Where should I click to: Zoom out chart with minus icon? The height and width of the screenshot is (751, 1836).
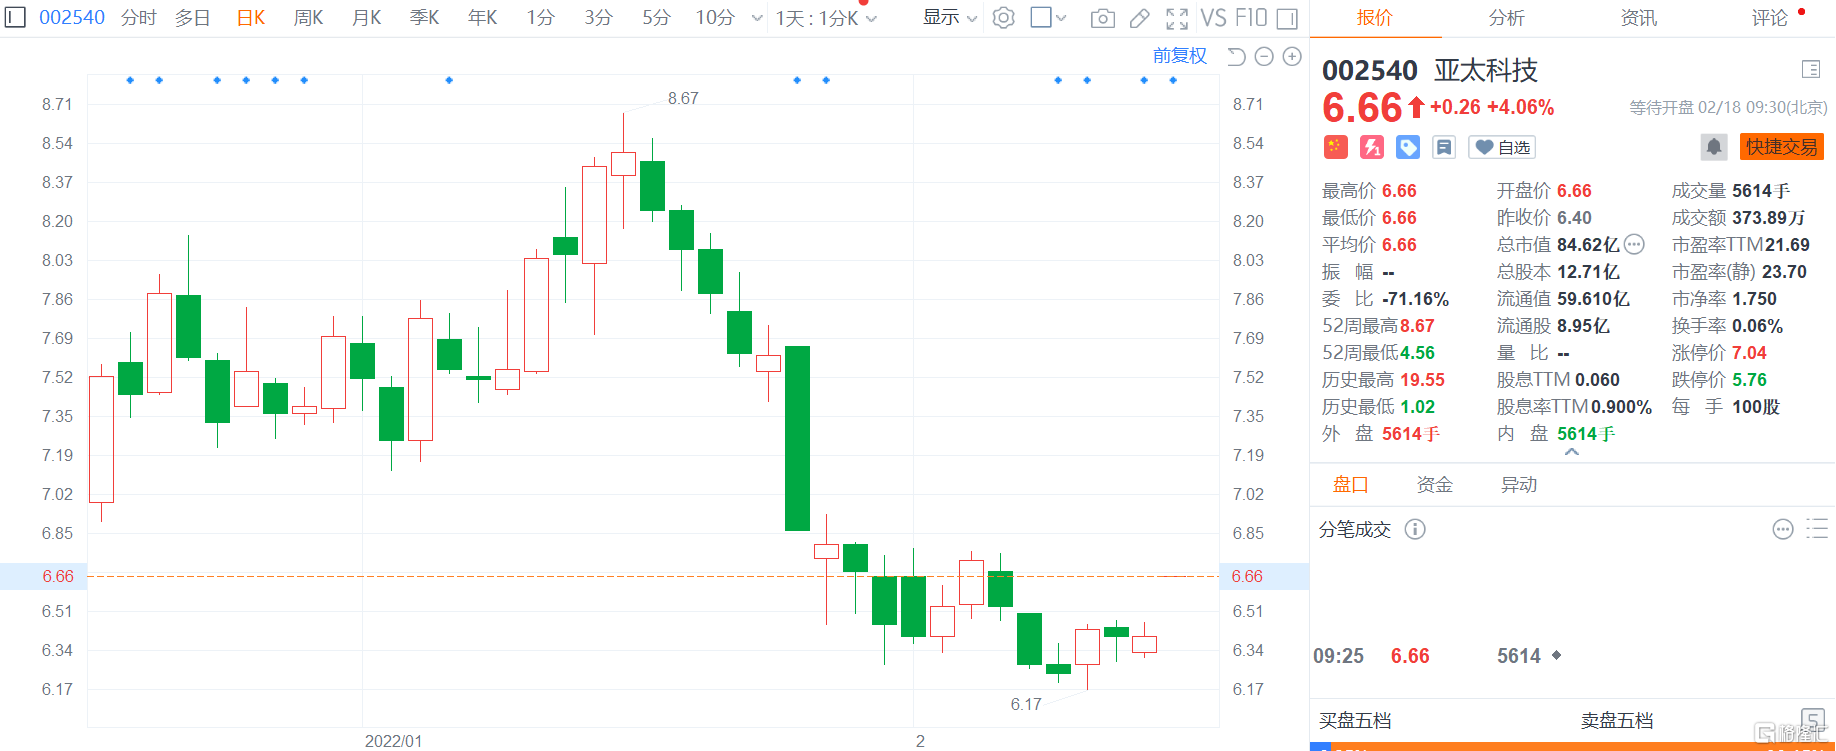(1264, 57)
